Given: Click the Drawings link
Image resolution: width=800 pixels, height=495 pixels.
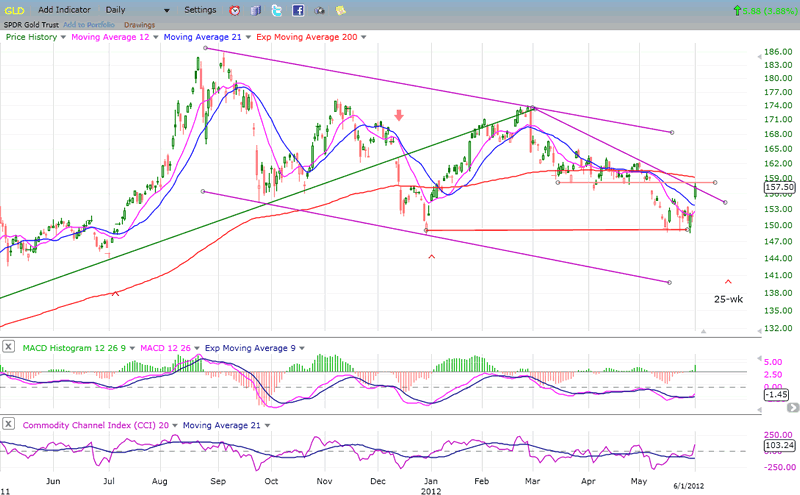Looking at the screenshot, I should coord(139,24).
